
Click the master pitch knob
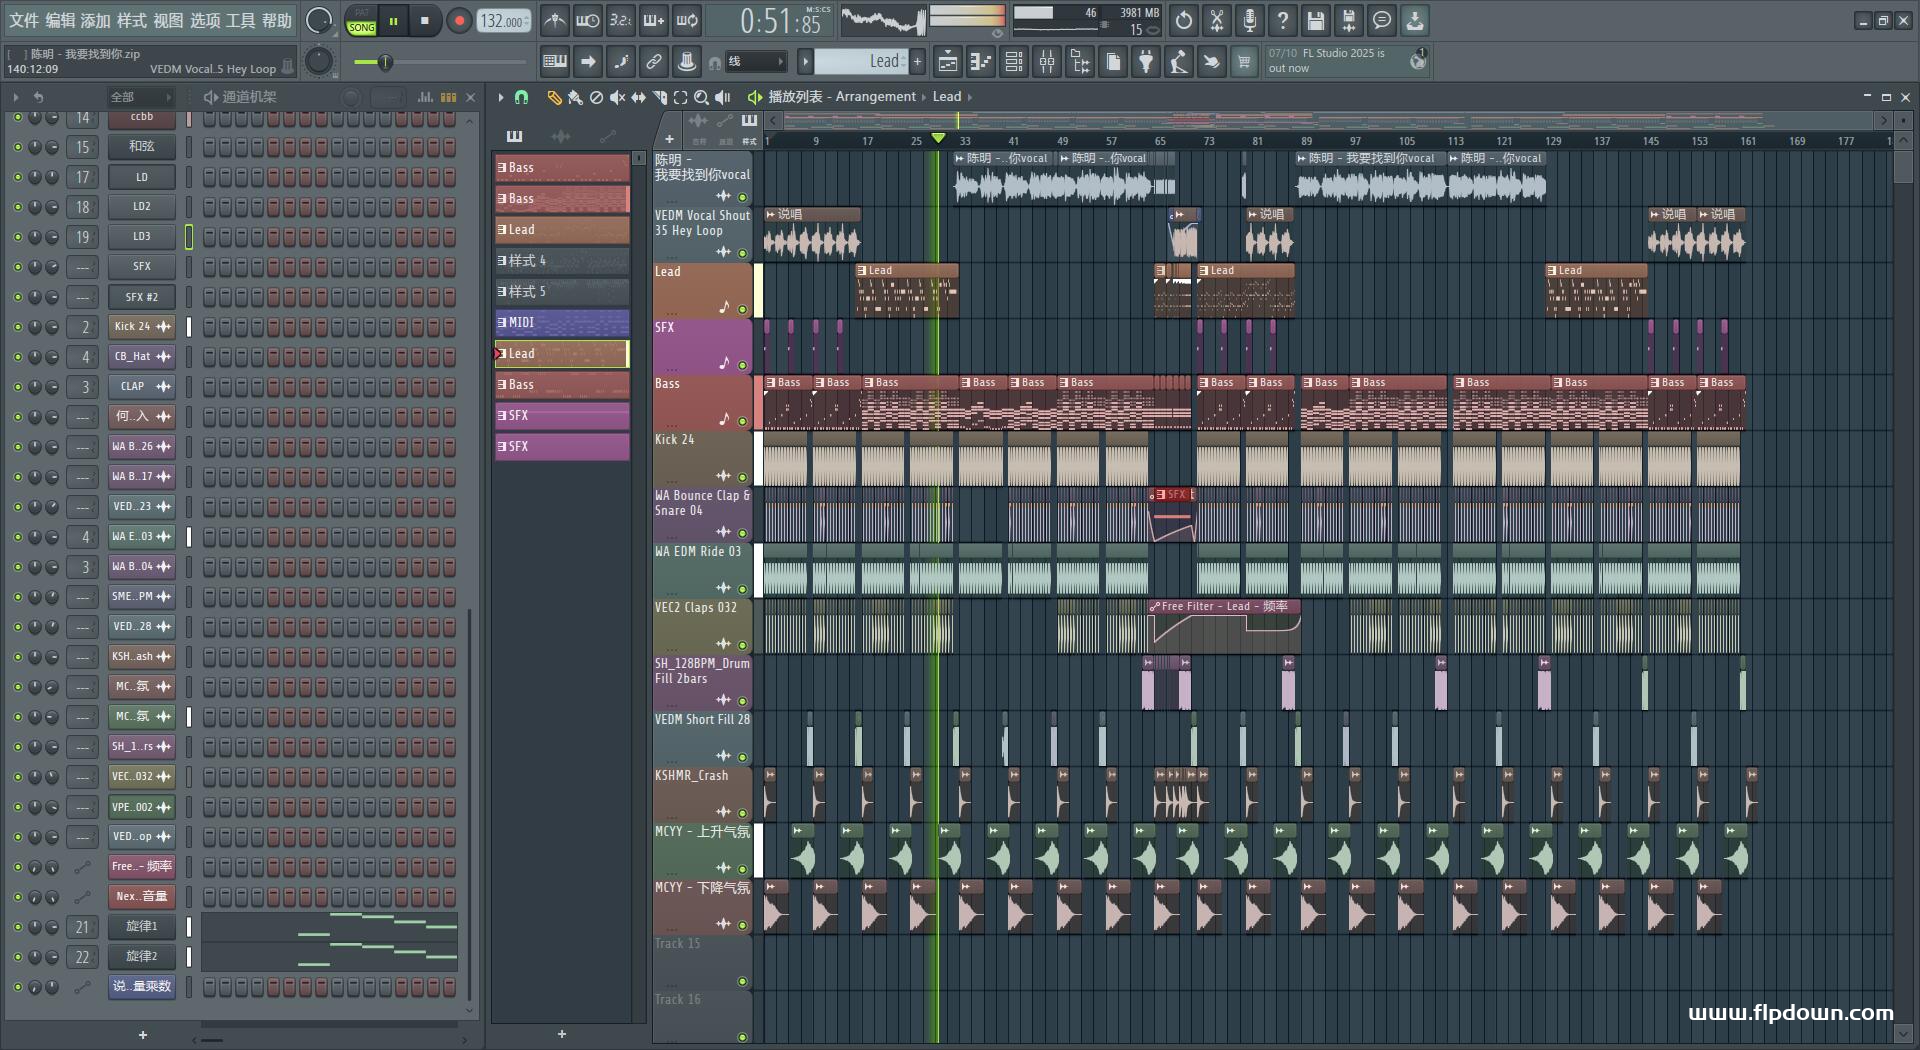(x=319, y=62)
